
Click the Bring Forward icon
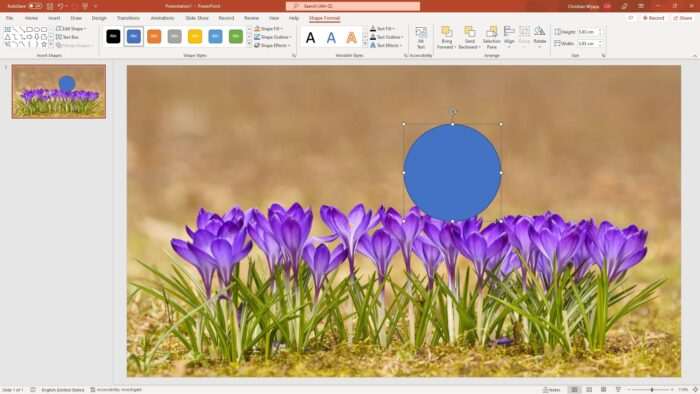tap(446, 32)
